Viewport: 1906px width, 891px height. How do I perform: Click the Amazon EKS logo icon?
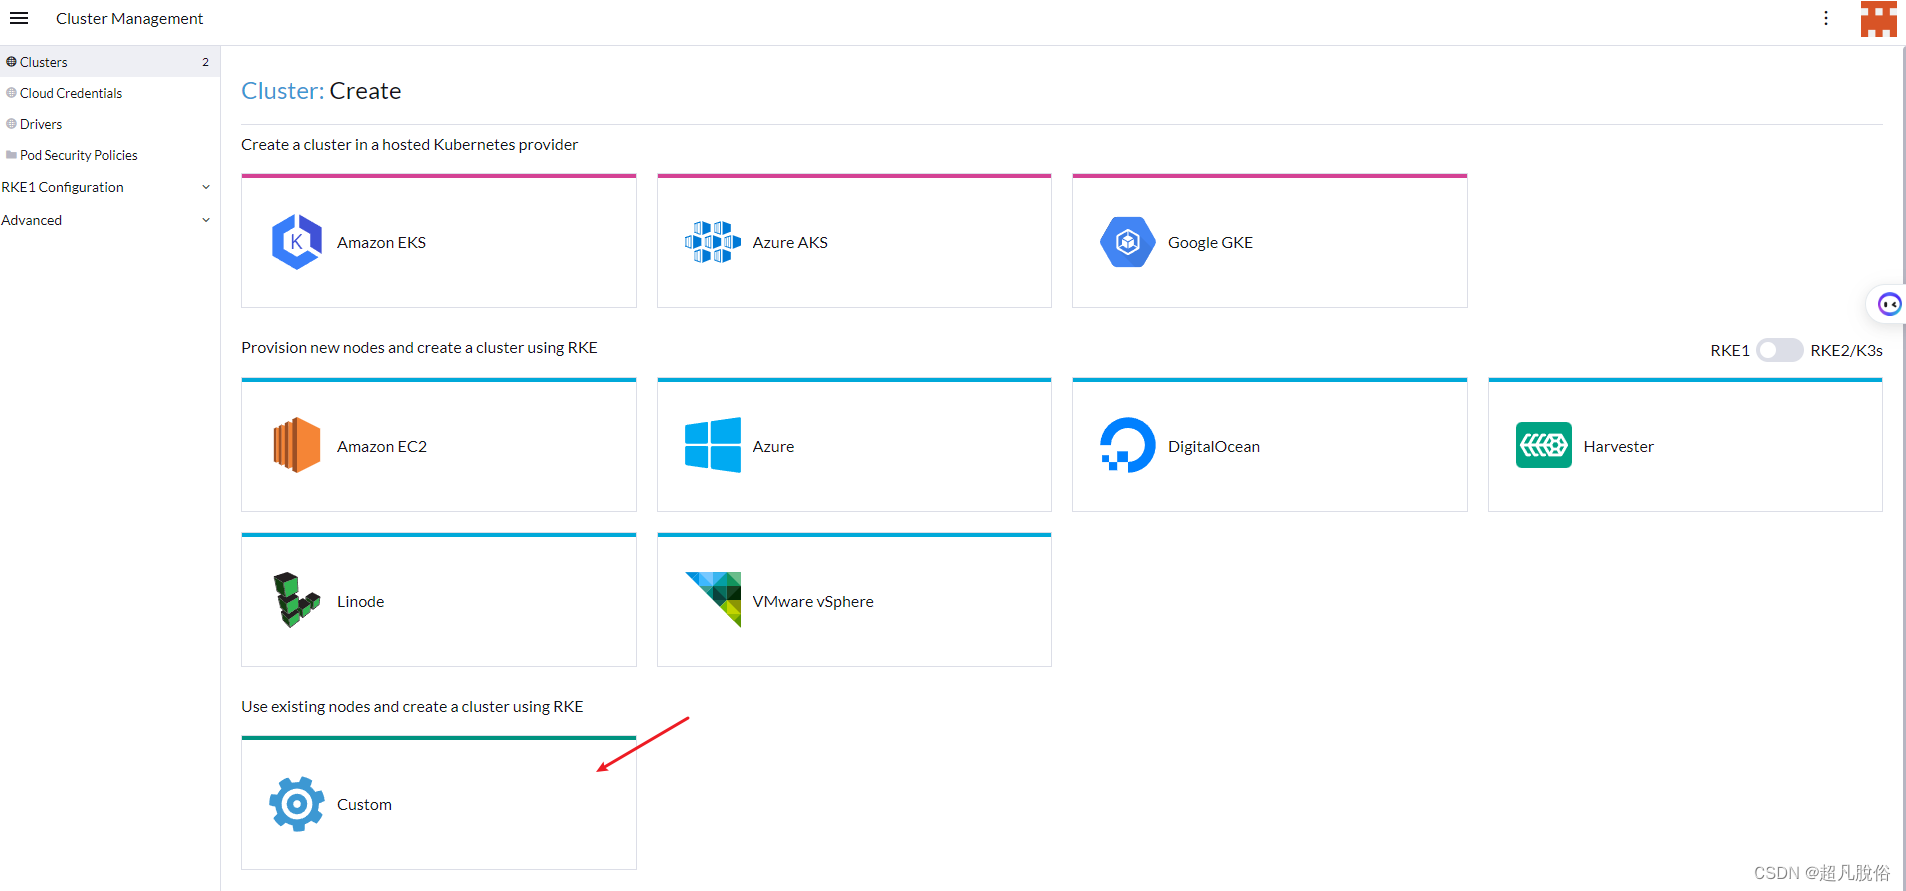click(297, 242)
